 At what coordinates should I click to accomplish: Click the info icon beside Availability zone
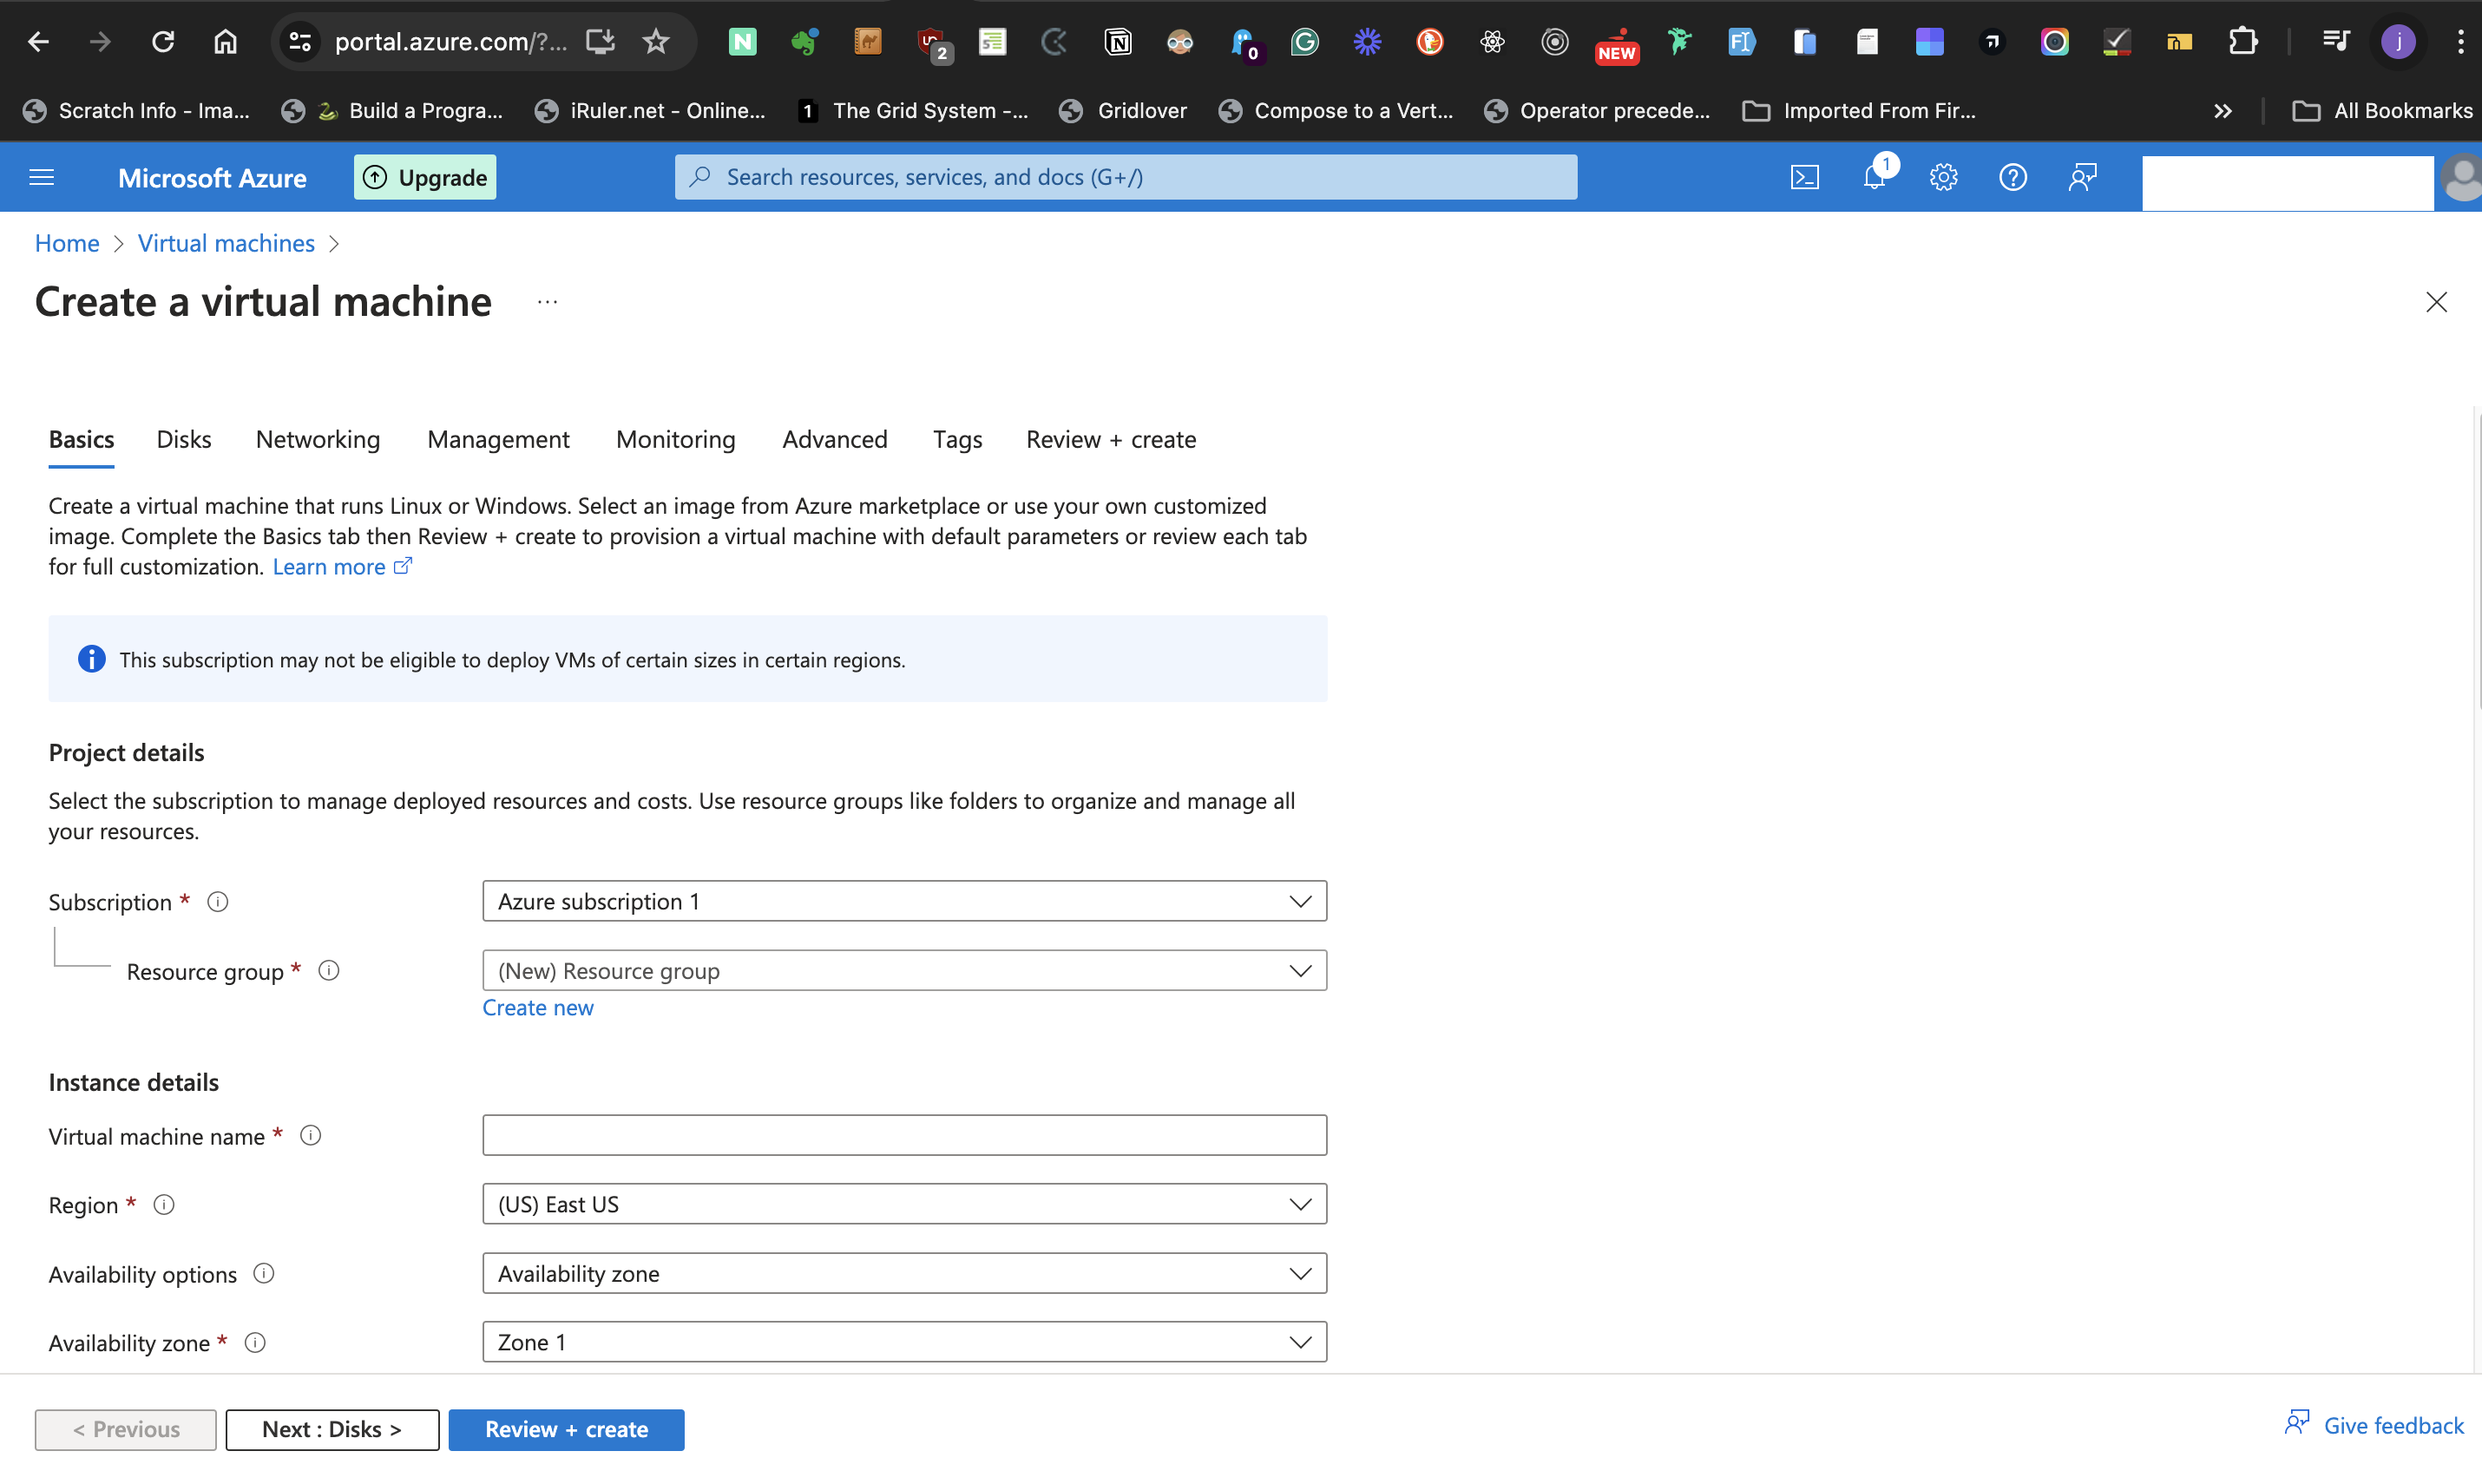pyautogui.click(x=255, y=1342)
